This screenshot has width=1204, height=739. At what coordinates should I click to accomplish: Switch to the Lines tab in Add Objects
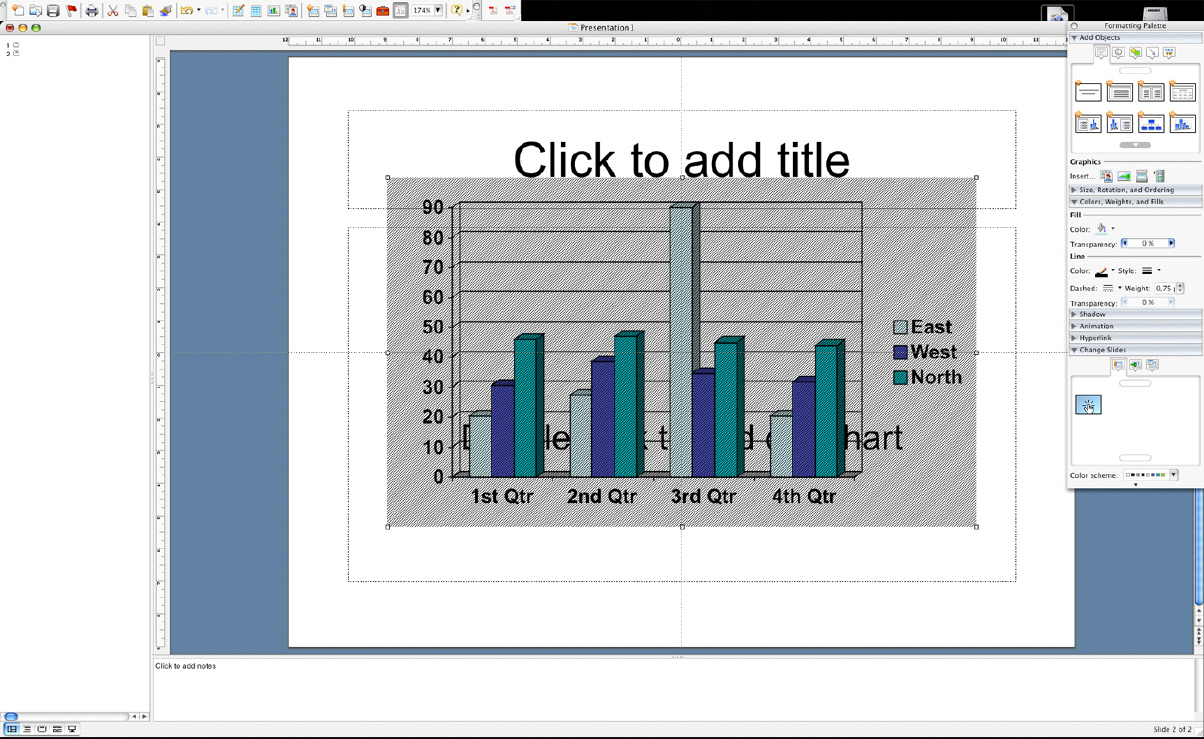(1152, 52)
